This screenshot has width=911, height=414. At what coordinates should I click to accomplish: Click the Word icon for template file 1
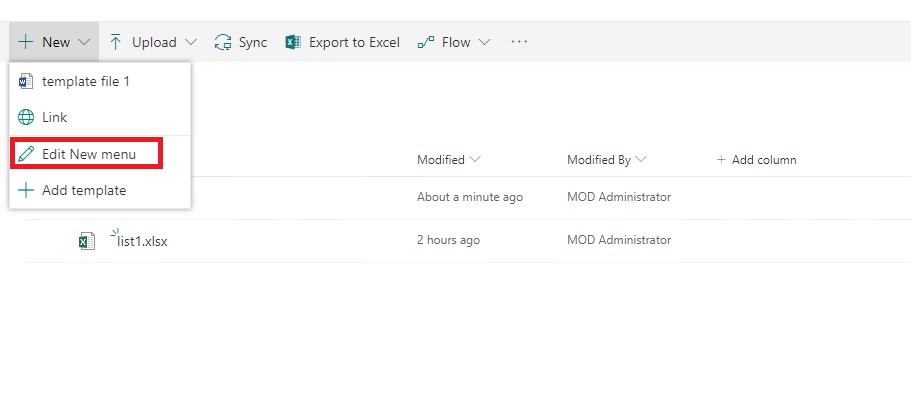26,81
